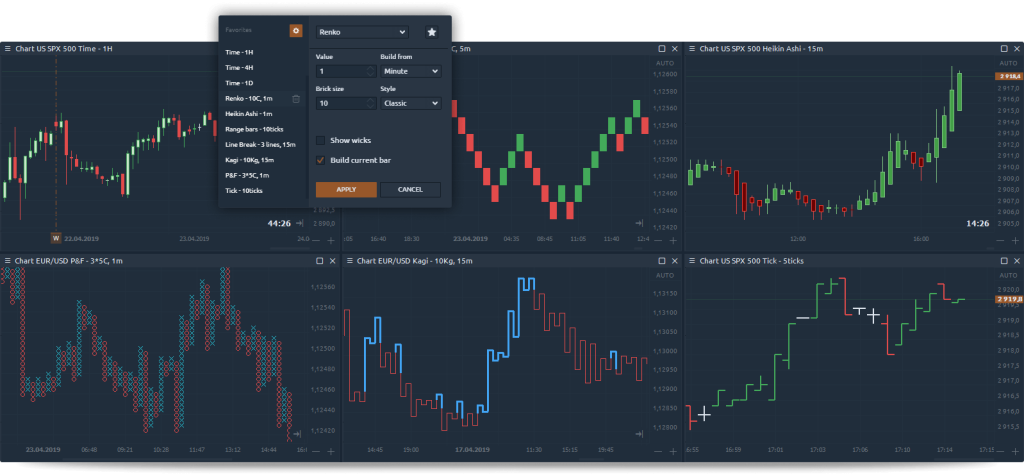Select the Line Break - 3 lines, 15m favorite
This screenshot has width=1024, height=475.
pyautogui.click(x=263, y=144)
